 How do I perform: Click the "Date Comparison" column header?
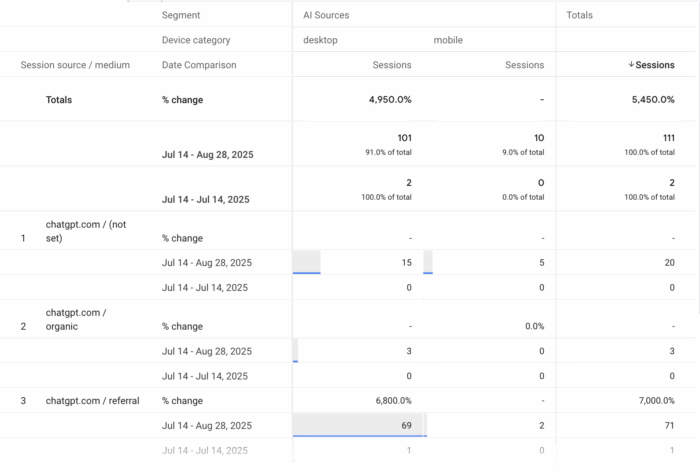[199, 65]
